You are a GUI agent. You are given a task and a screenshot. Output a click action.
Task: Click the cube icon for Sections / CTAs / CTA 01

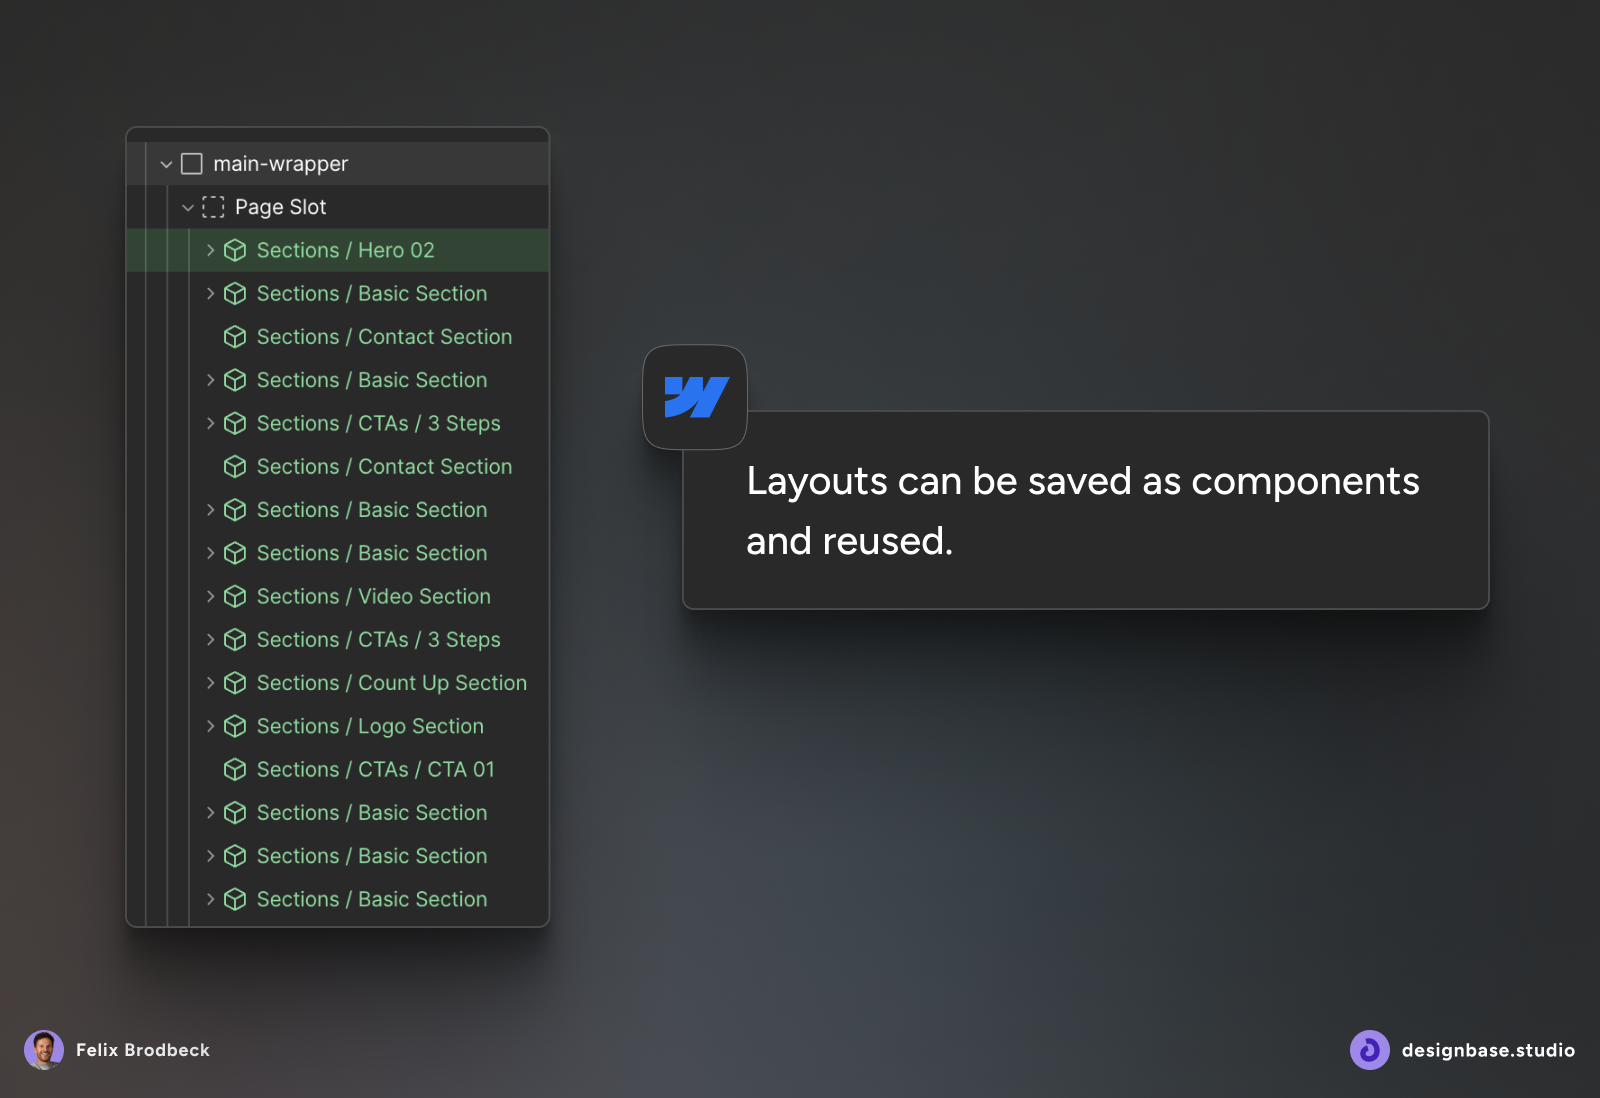[x=235, y=769]
